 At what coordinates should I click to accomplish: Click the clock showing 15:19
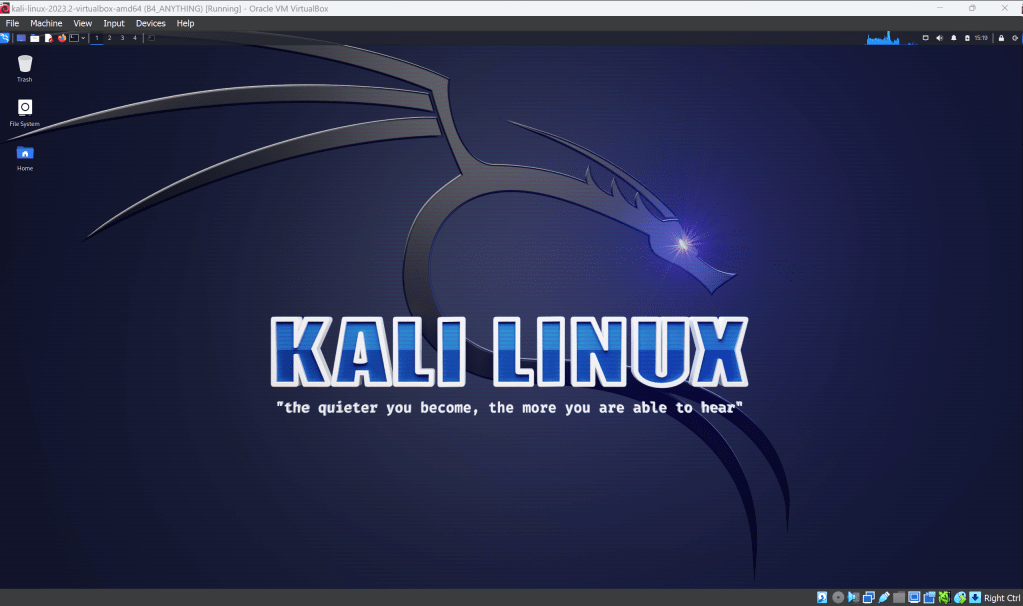coord(981,38)
